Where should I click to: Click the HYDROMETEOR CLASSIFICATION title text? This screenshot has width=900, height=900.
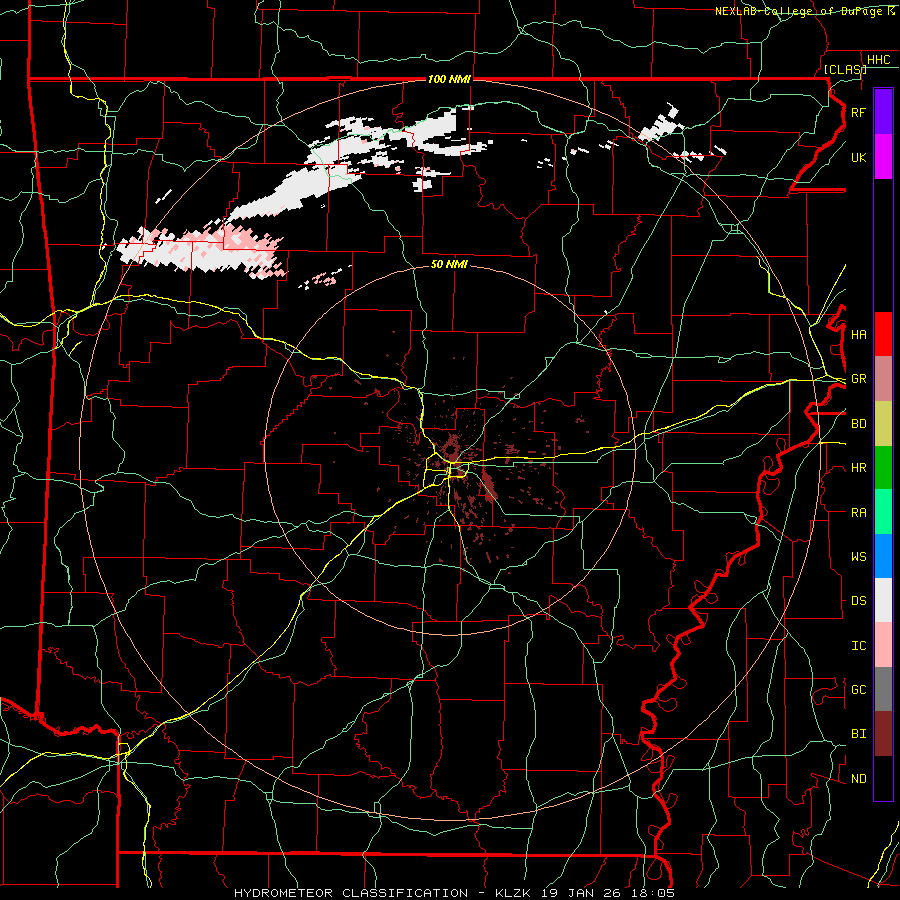(x=351, y=893)
